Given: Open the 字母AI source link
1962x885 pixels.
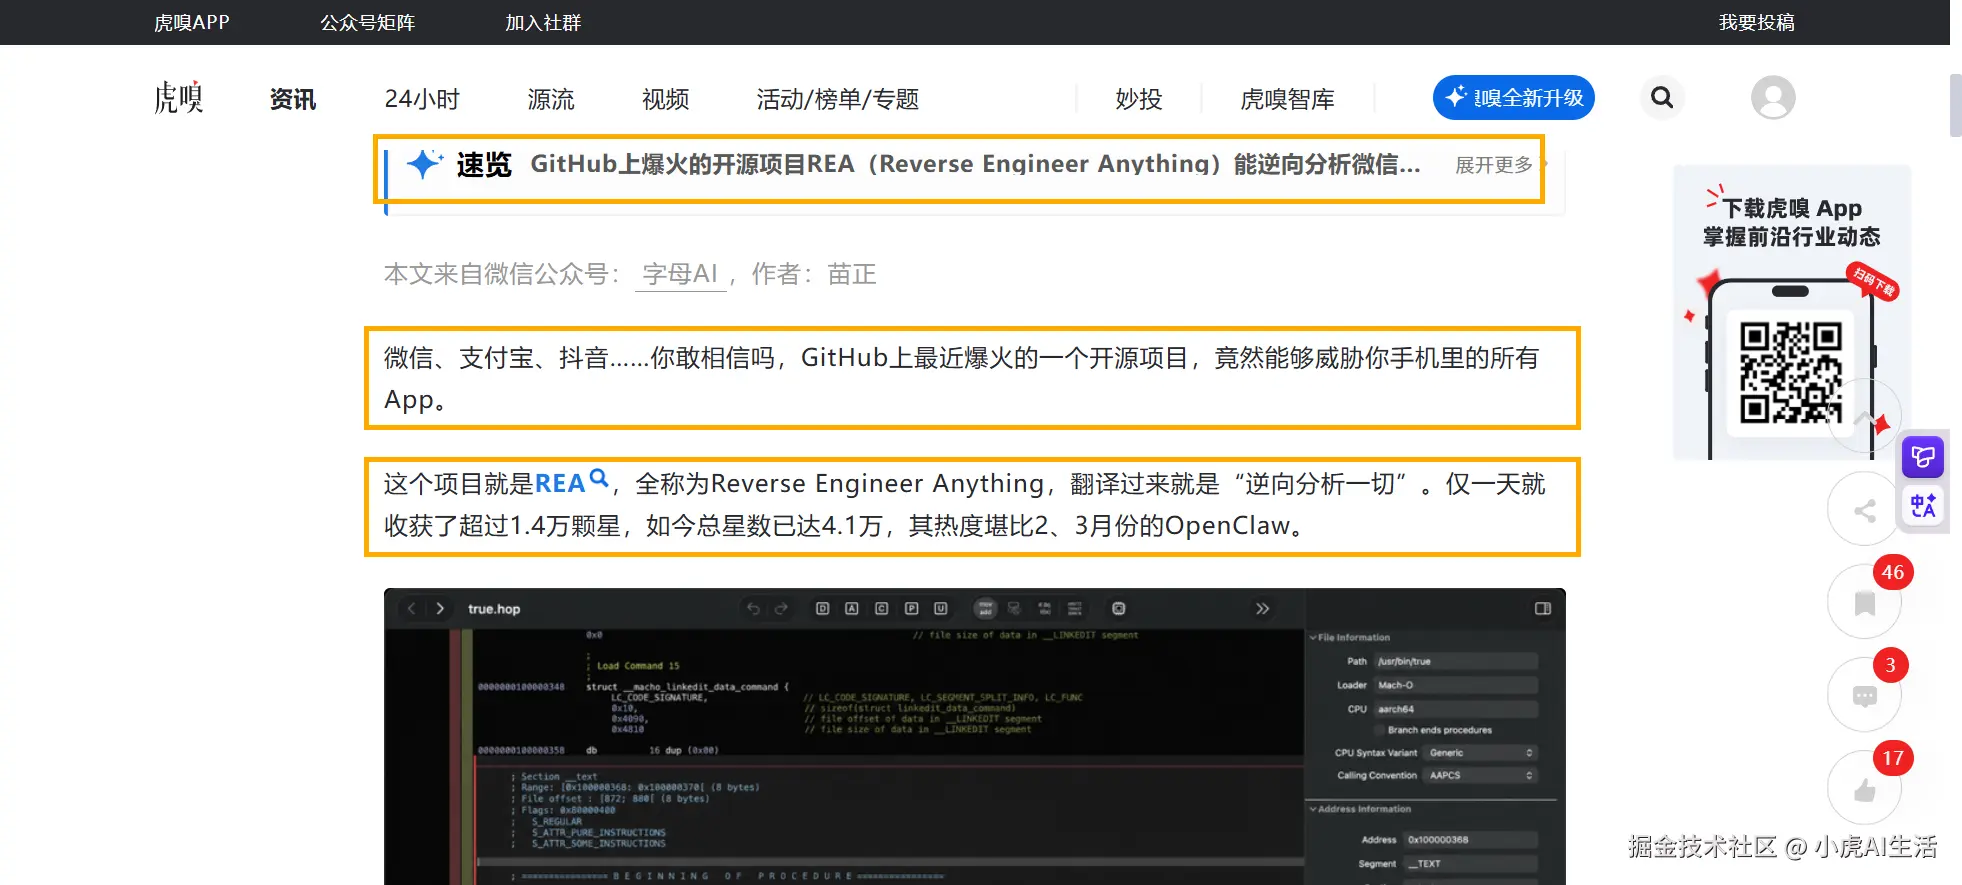Looking at the screenshot, I should click(680, 274).
